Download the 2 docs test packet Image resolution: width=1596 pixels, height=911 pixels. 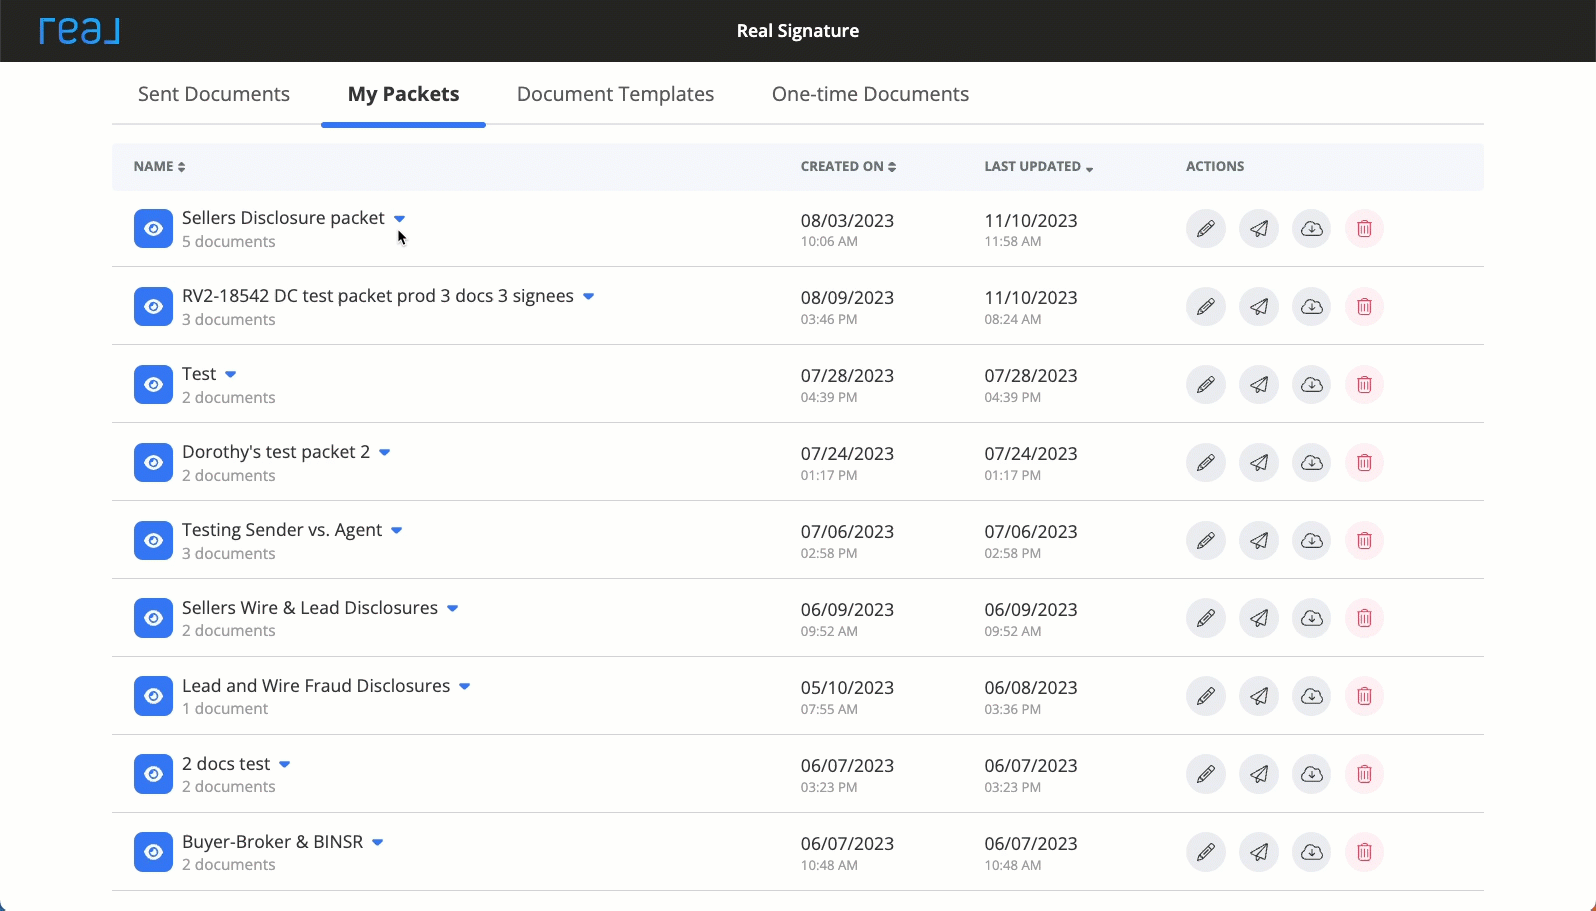click(1312, 775)
